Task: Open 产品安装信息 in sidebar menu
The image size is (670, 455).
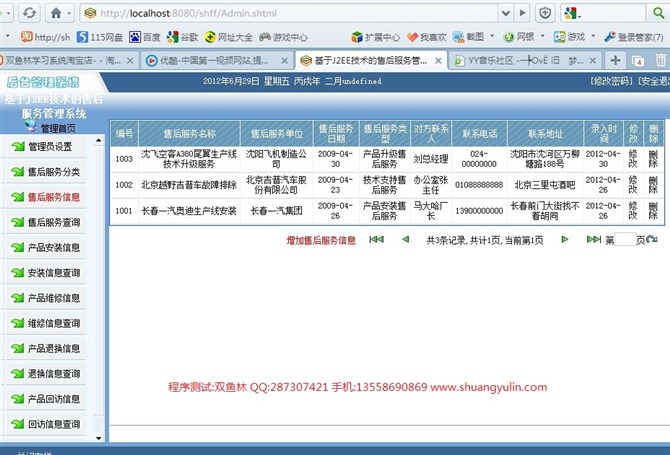Action: click(54, 248)
